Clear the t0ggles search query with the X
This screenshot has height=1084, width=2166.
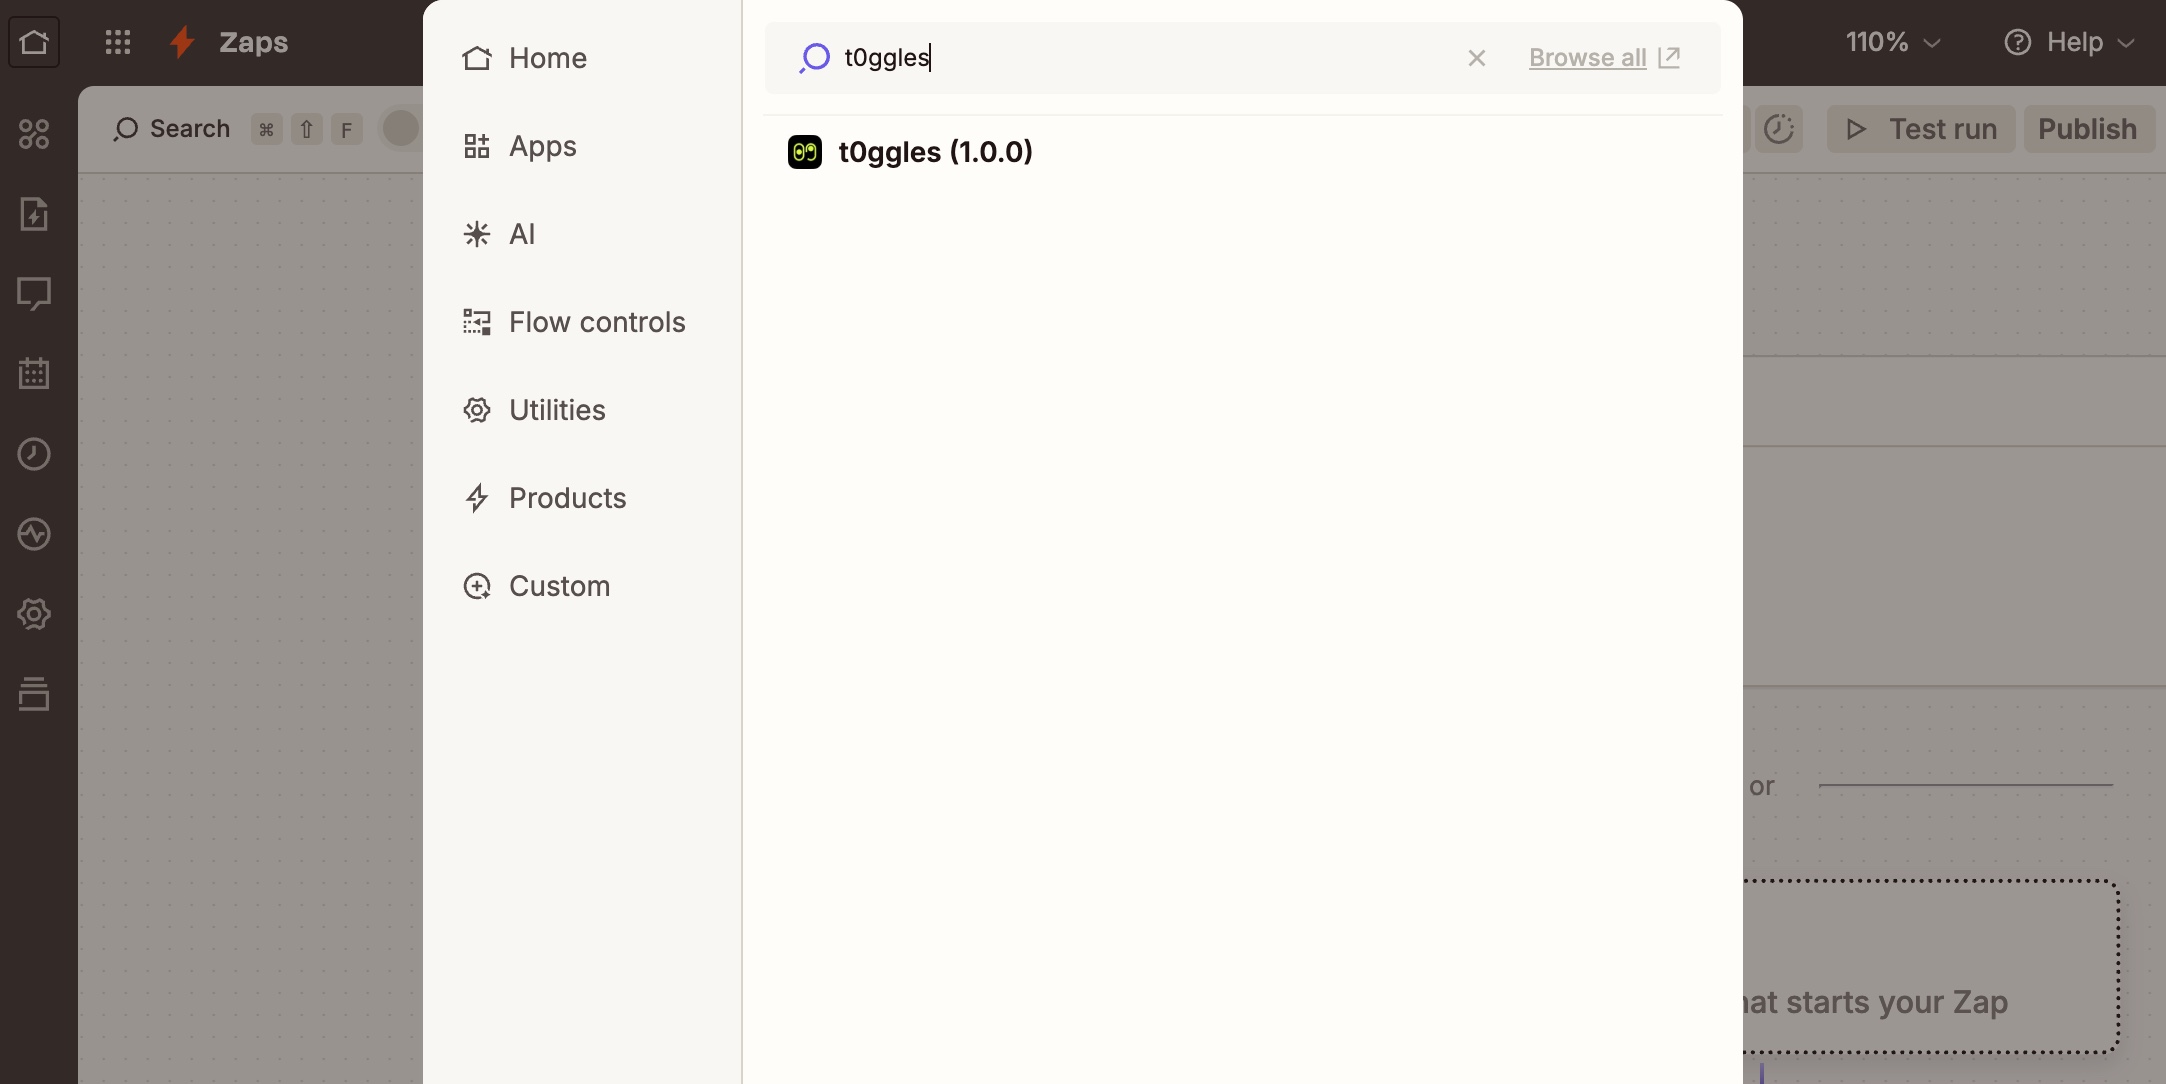1477,58
